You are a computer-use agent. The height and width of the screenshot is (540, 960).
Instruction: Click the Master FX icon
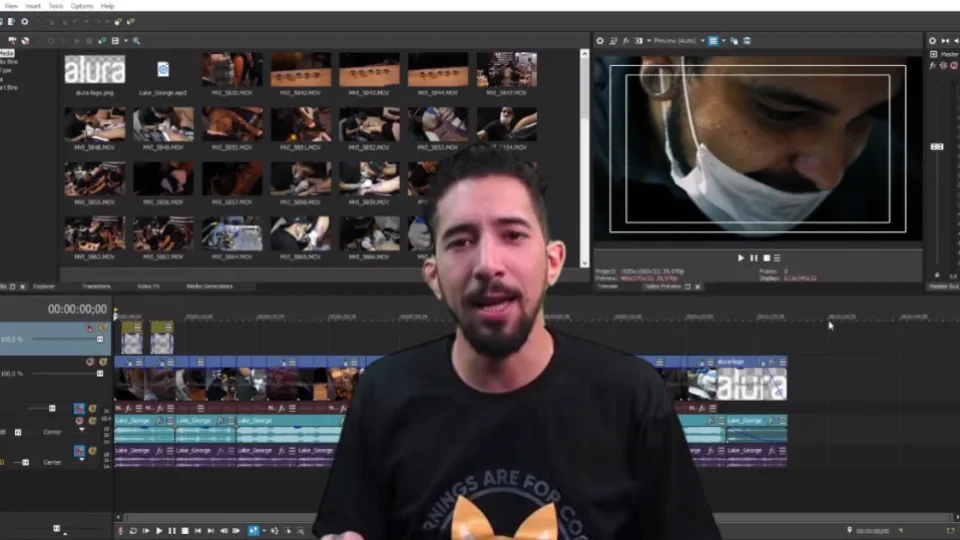(x=933, y=66)
